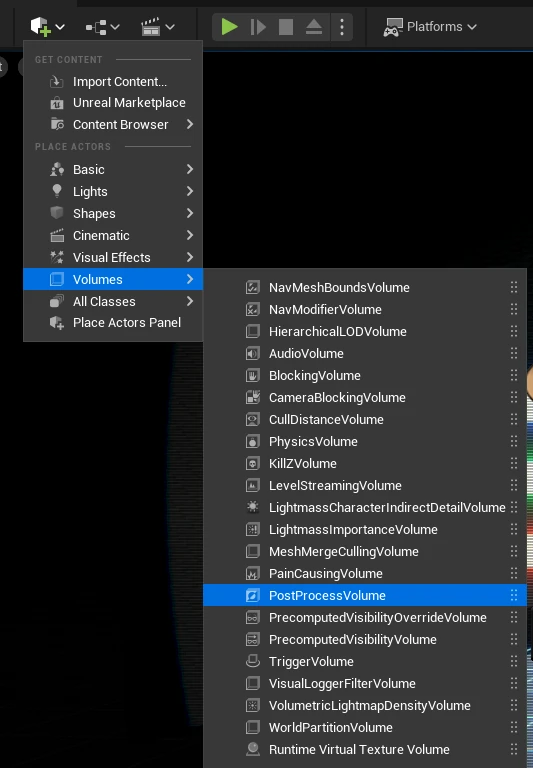The width and height of the screenshot is (533, 768).
Task: Expand the All Classes submenu
Action: pos(113,301)
